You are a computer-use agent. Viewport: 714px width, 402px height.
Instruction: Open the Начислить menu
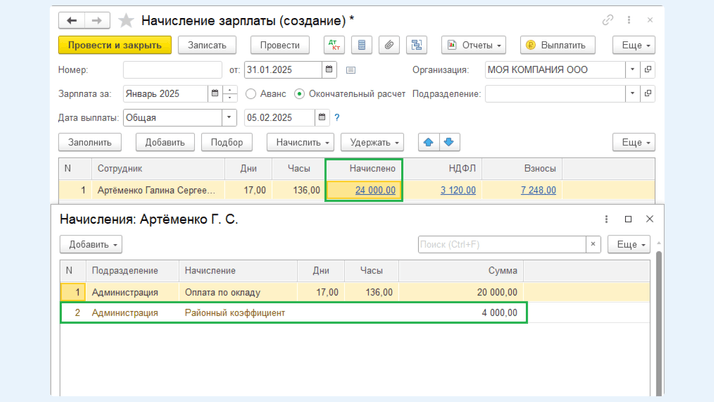[301, 142]
